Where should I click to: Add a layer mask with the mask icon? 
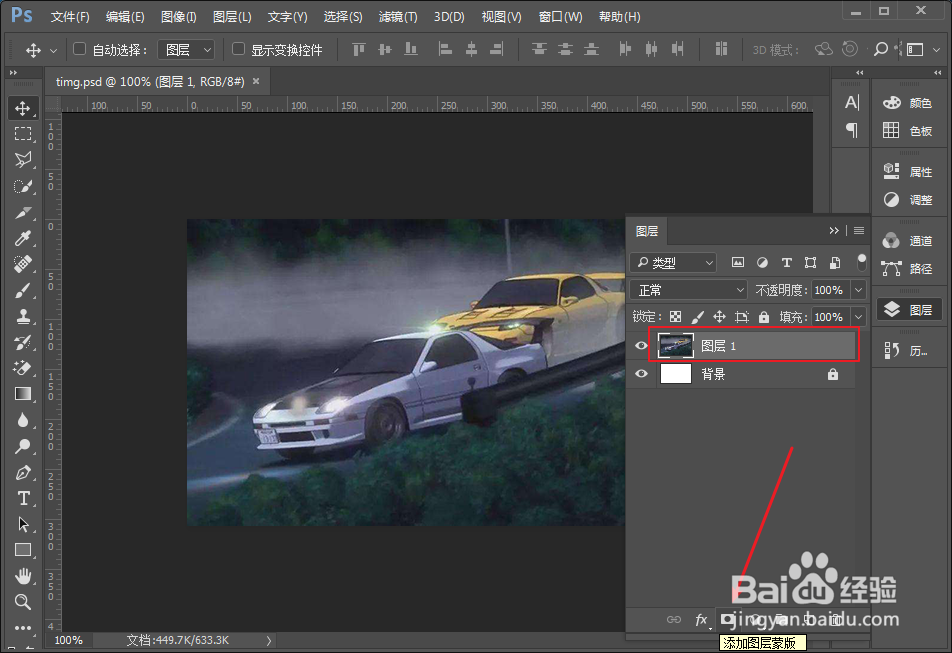coord(727,620)
